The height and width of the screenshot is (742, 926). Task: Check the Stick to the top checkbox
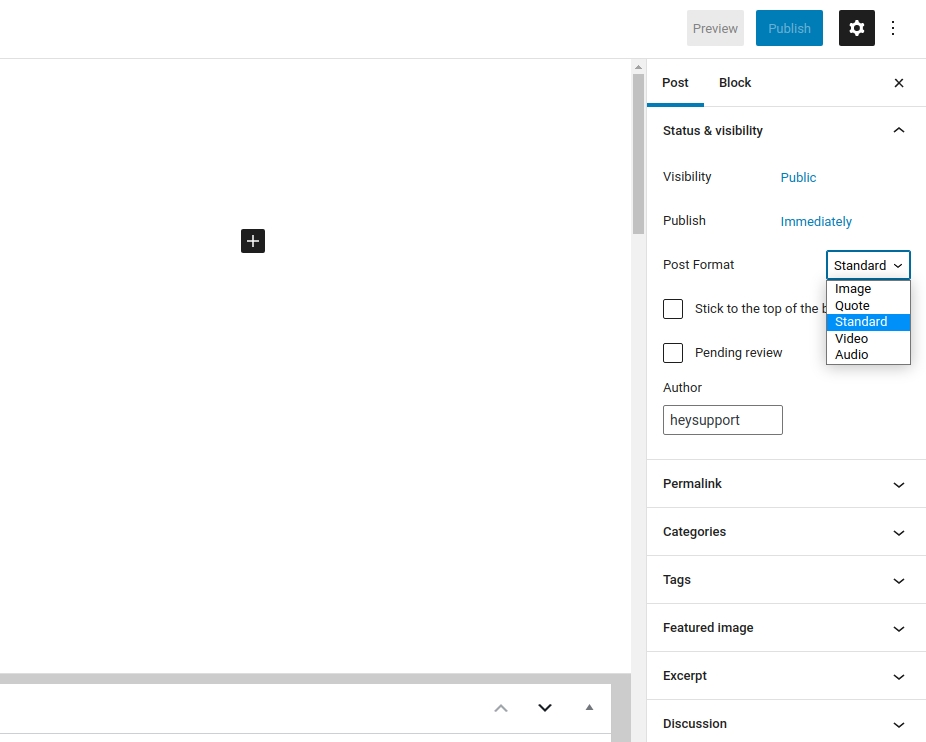pyautogui.click(x=673, y=309)
